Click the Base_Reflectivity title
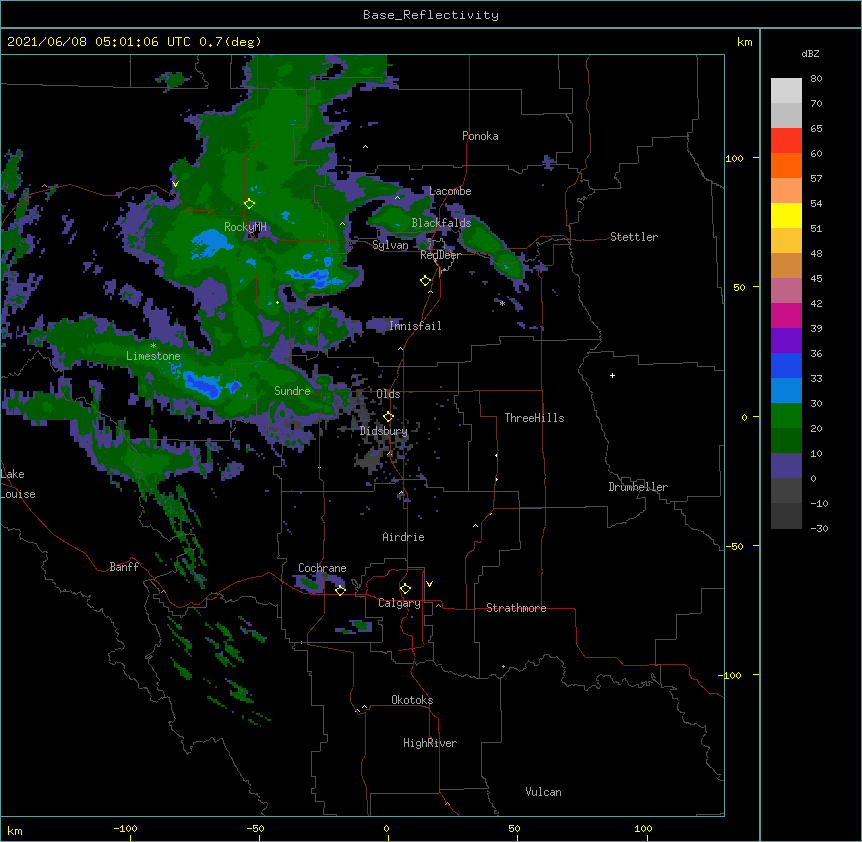Image resolution: width=862 pixels, height=842 pixels. click(431, 15)
